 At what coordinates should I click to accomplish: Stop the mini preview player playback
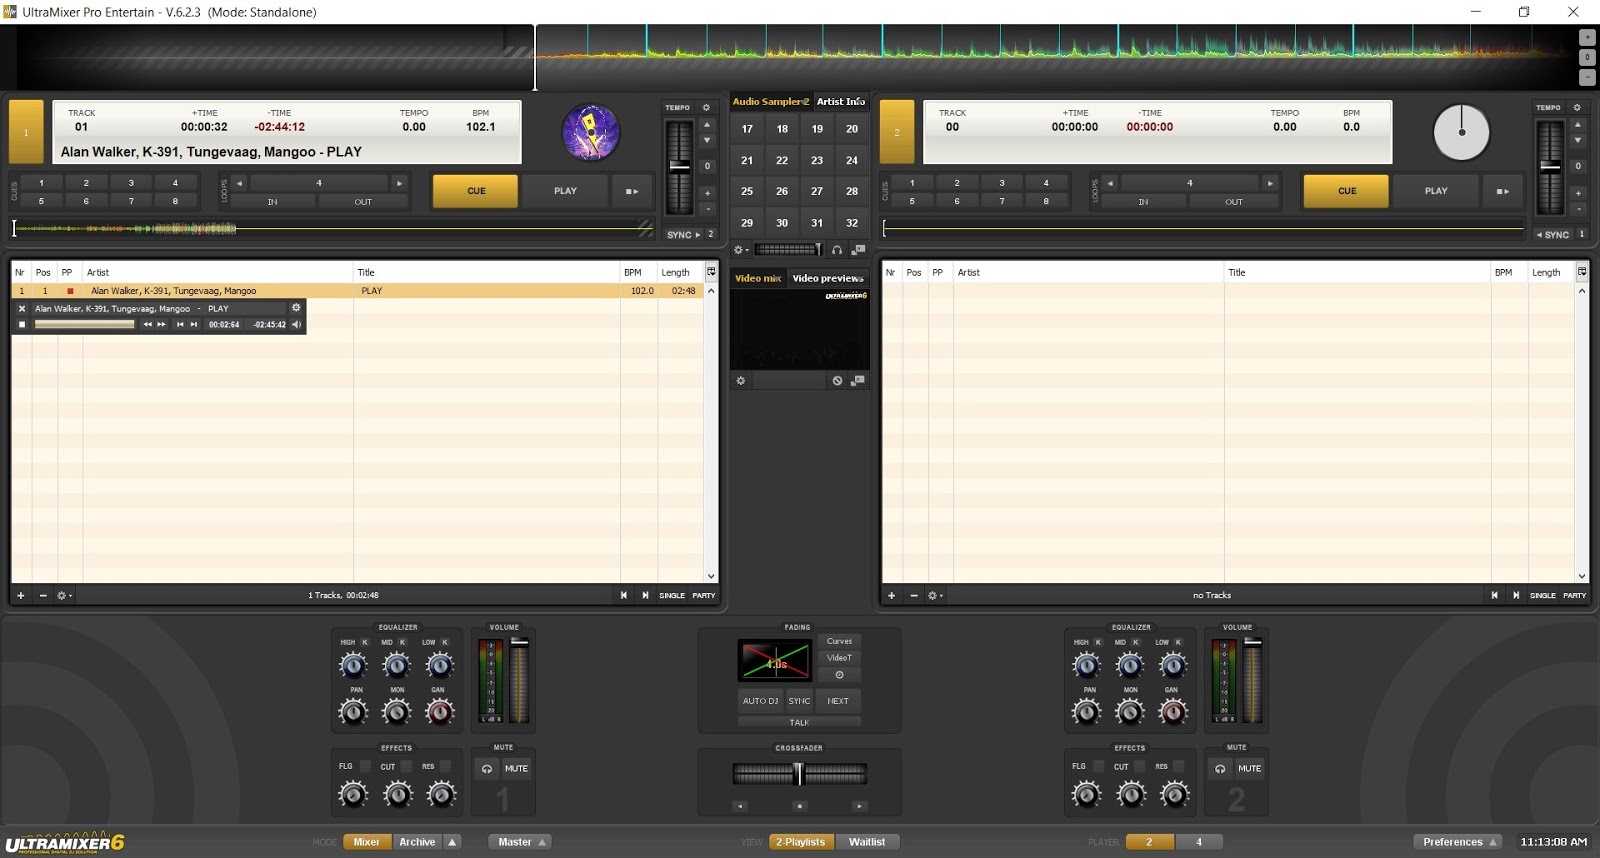click(x=22, y=324)
